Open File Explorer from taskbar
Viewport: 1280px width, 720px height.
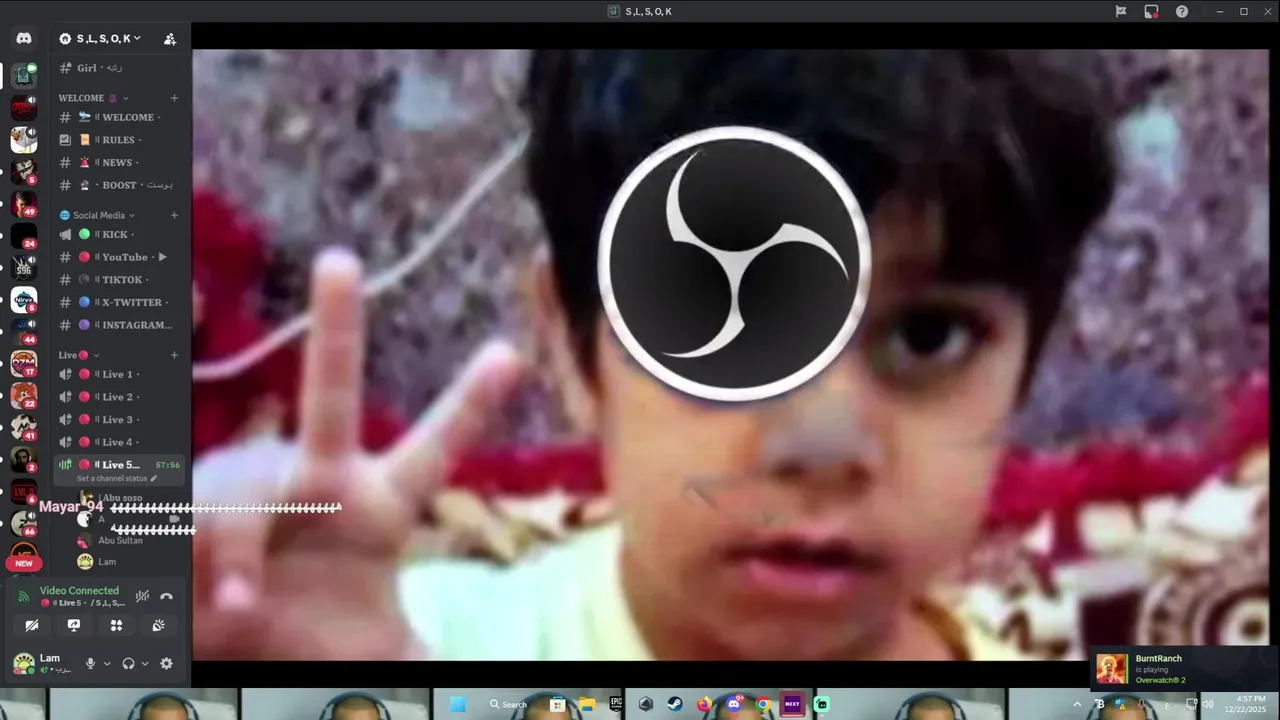(x=587, y=704)
